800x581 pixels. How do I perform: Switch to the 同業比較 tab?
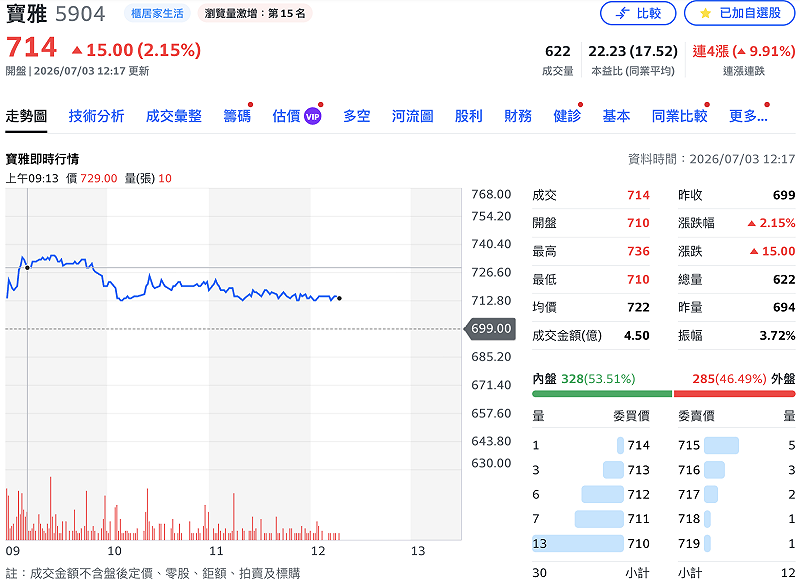[x=680, y=116]
